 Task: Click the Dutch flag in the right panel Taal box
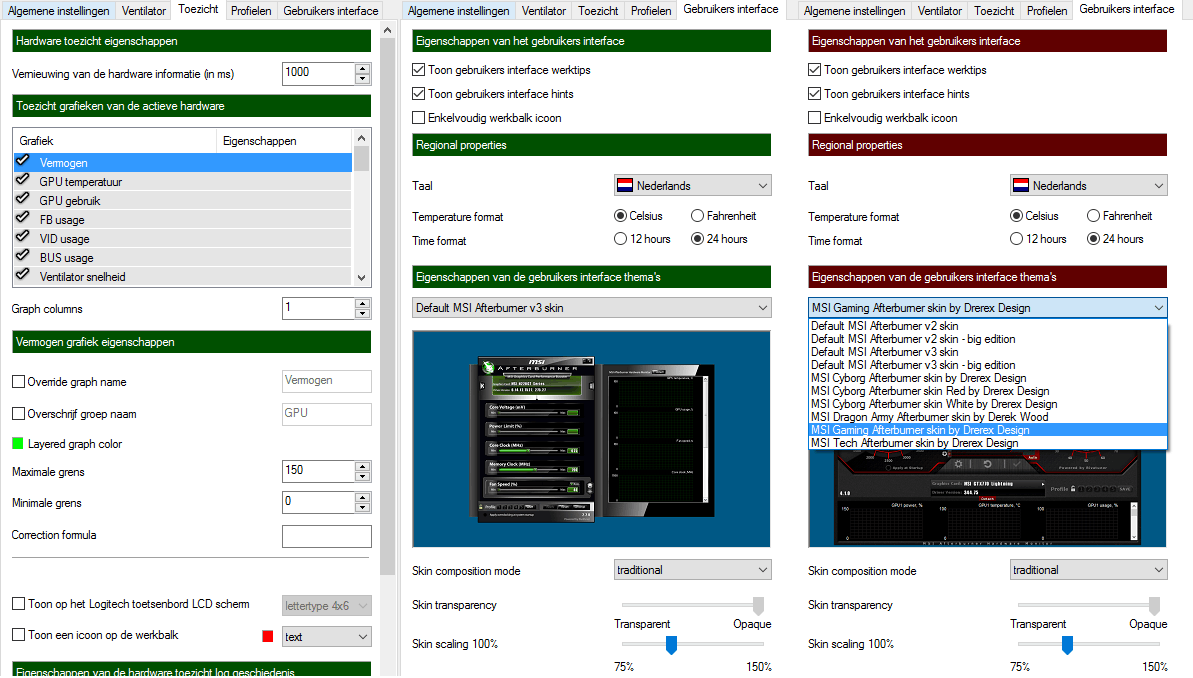pyautogui.click(x=1021, y=185)
